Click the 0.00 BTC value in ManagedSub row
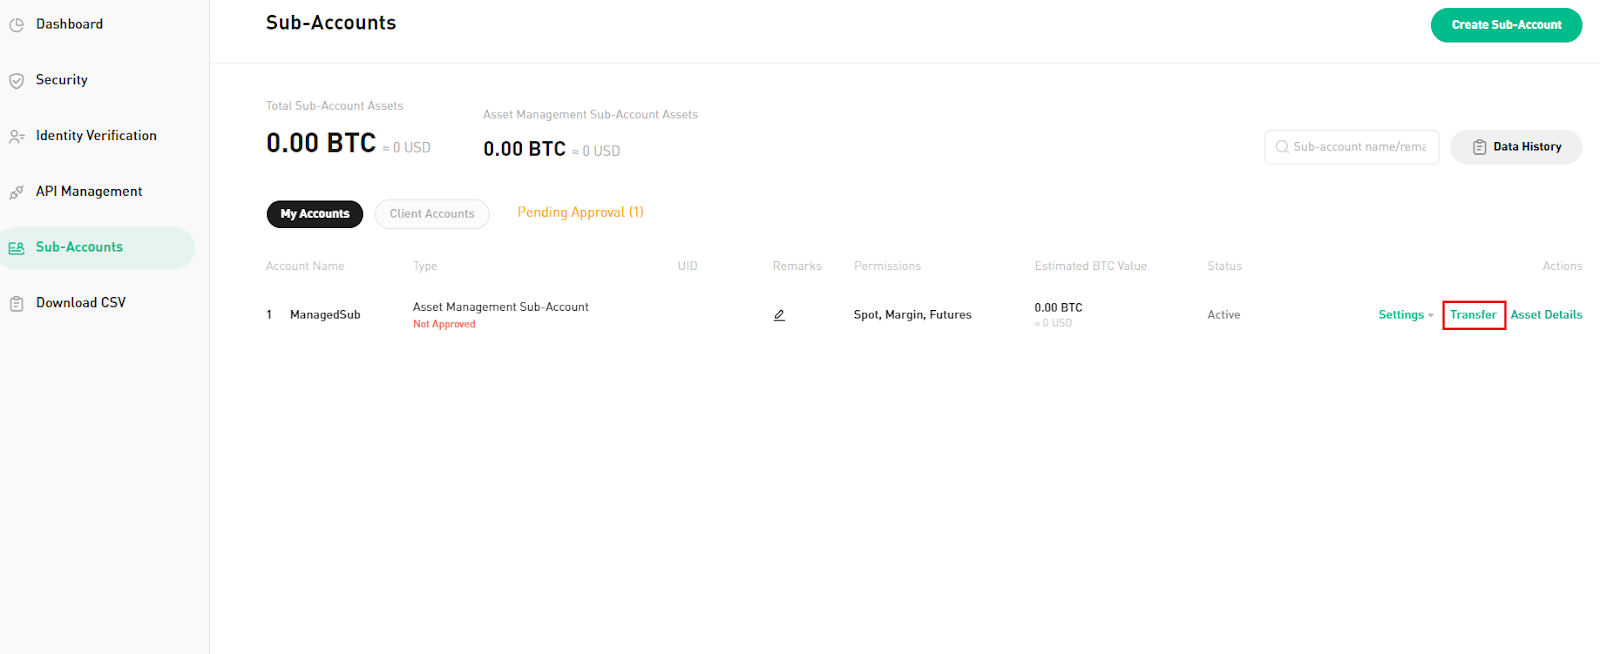Image resolution: width=1600 pixels, height=654 pixels. (1058, 308)
